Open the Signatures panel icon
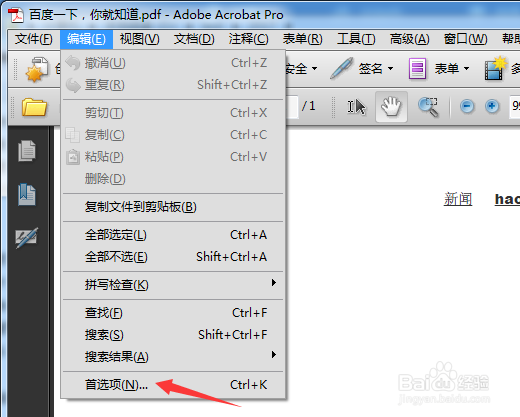520x417 pixels. (x=27, y=238)
